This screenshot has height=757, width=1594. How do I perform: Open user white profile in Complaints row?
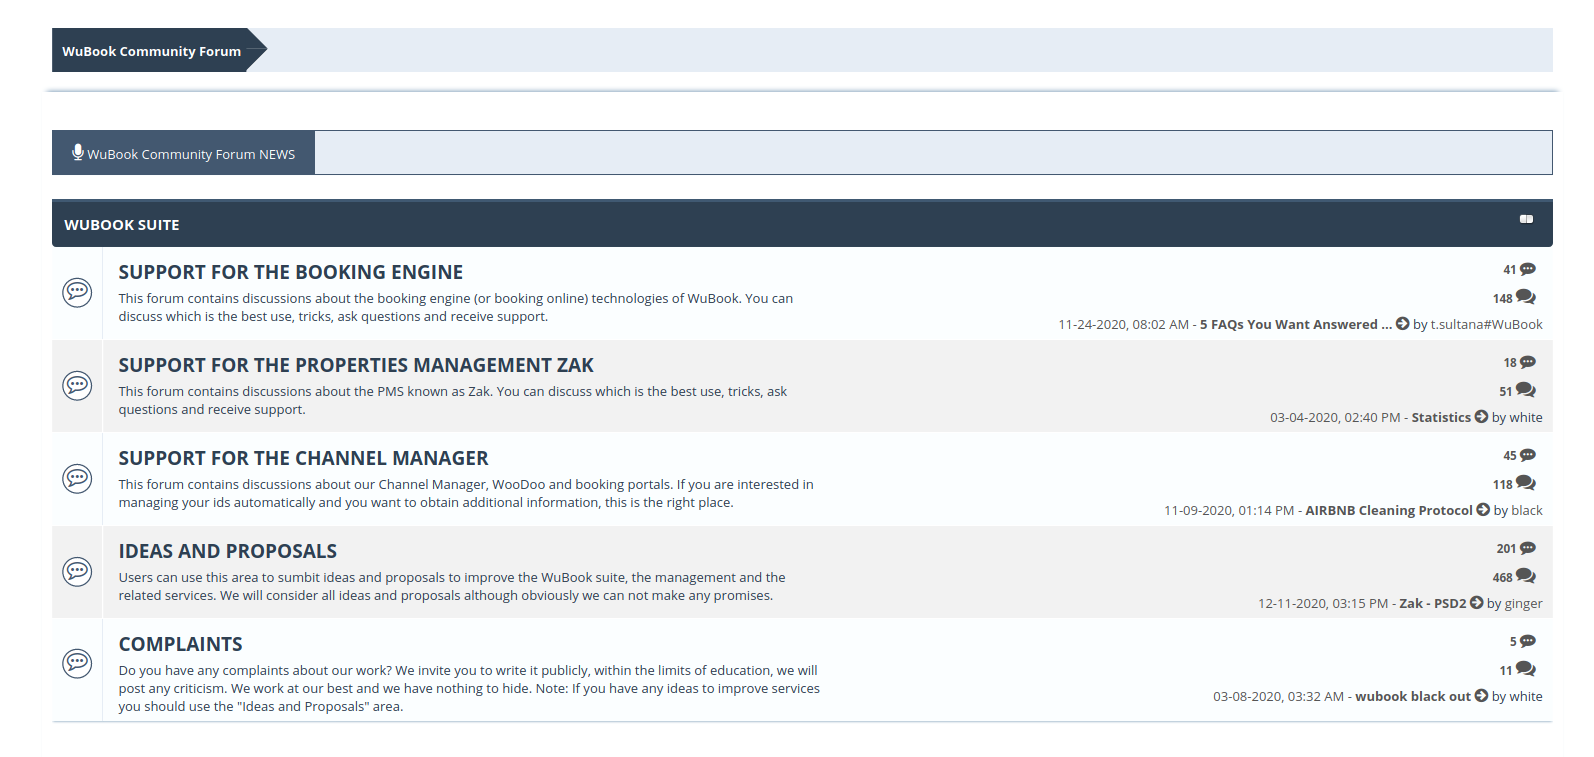coord(1526,696)
